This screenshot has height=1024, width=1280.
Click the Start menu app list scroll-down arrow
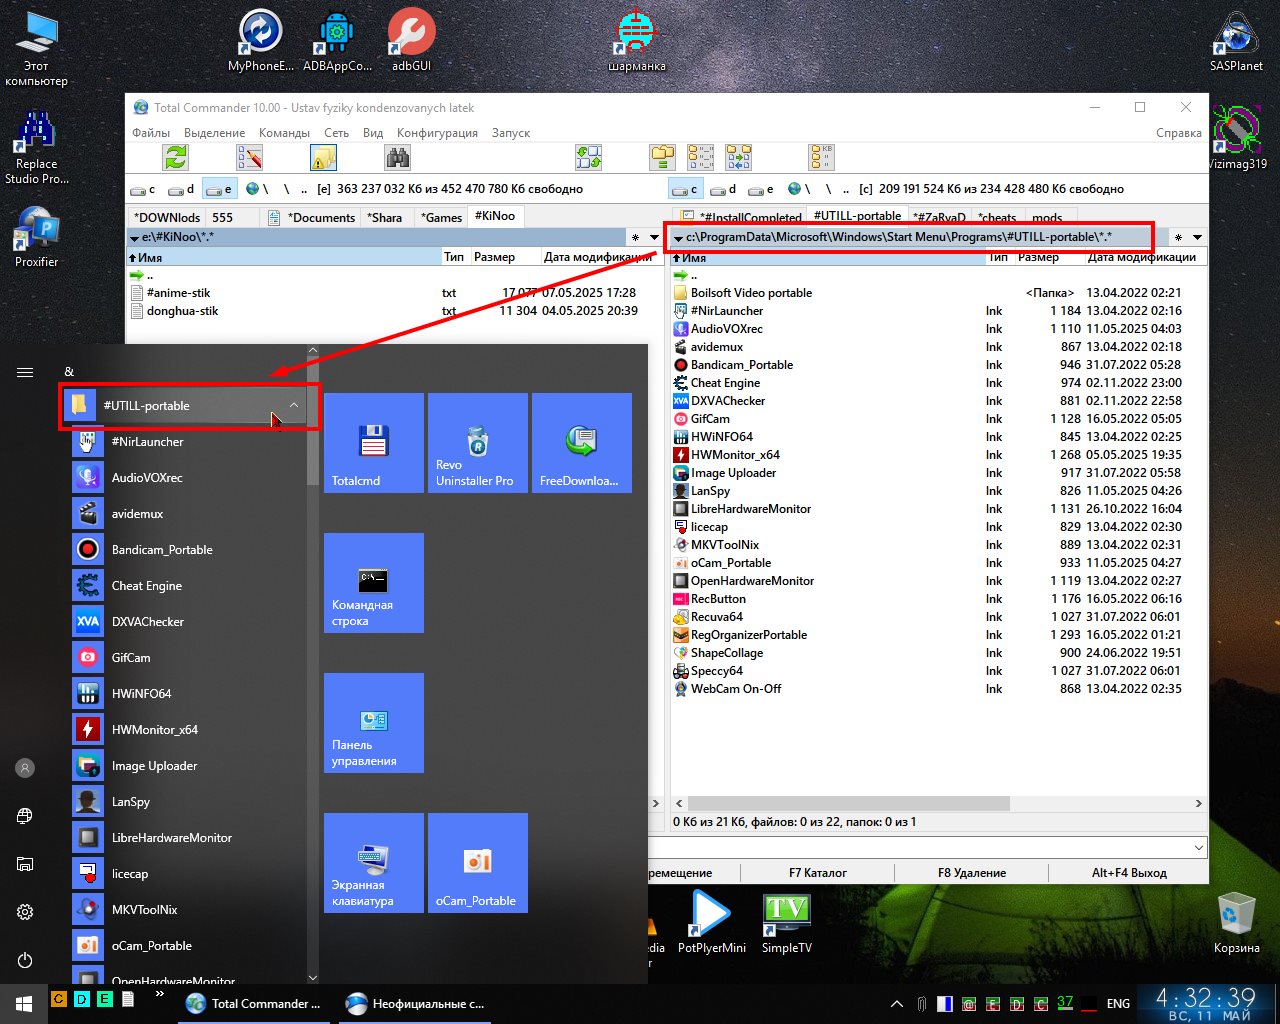tap(313, 977)
